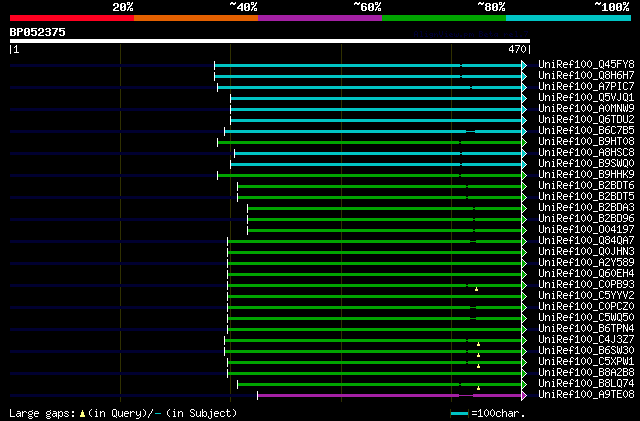Click the ~80% legend label
640x421 pixels.
(x=491, y=7)
